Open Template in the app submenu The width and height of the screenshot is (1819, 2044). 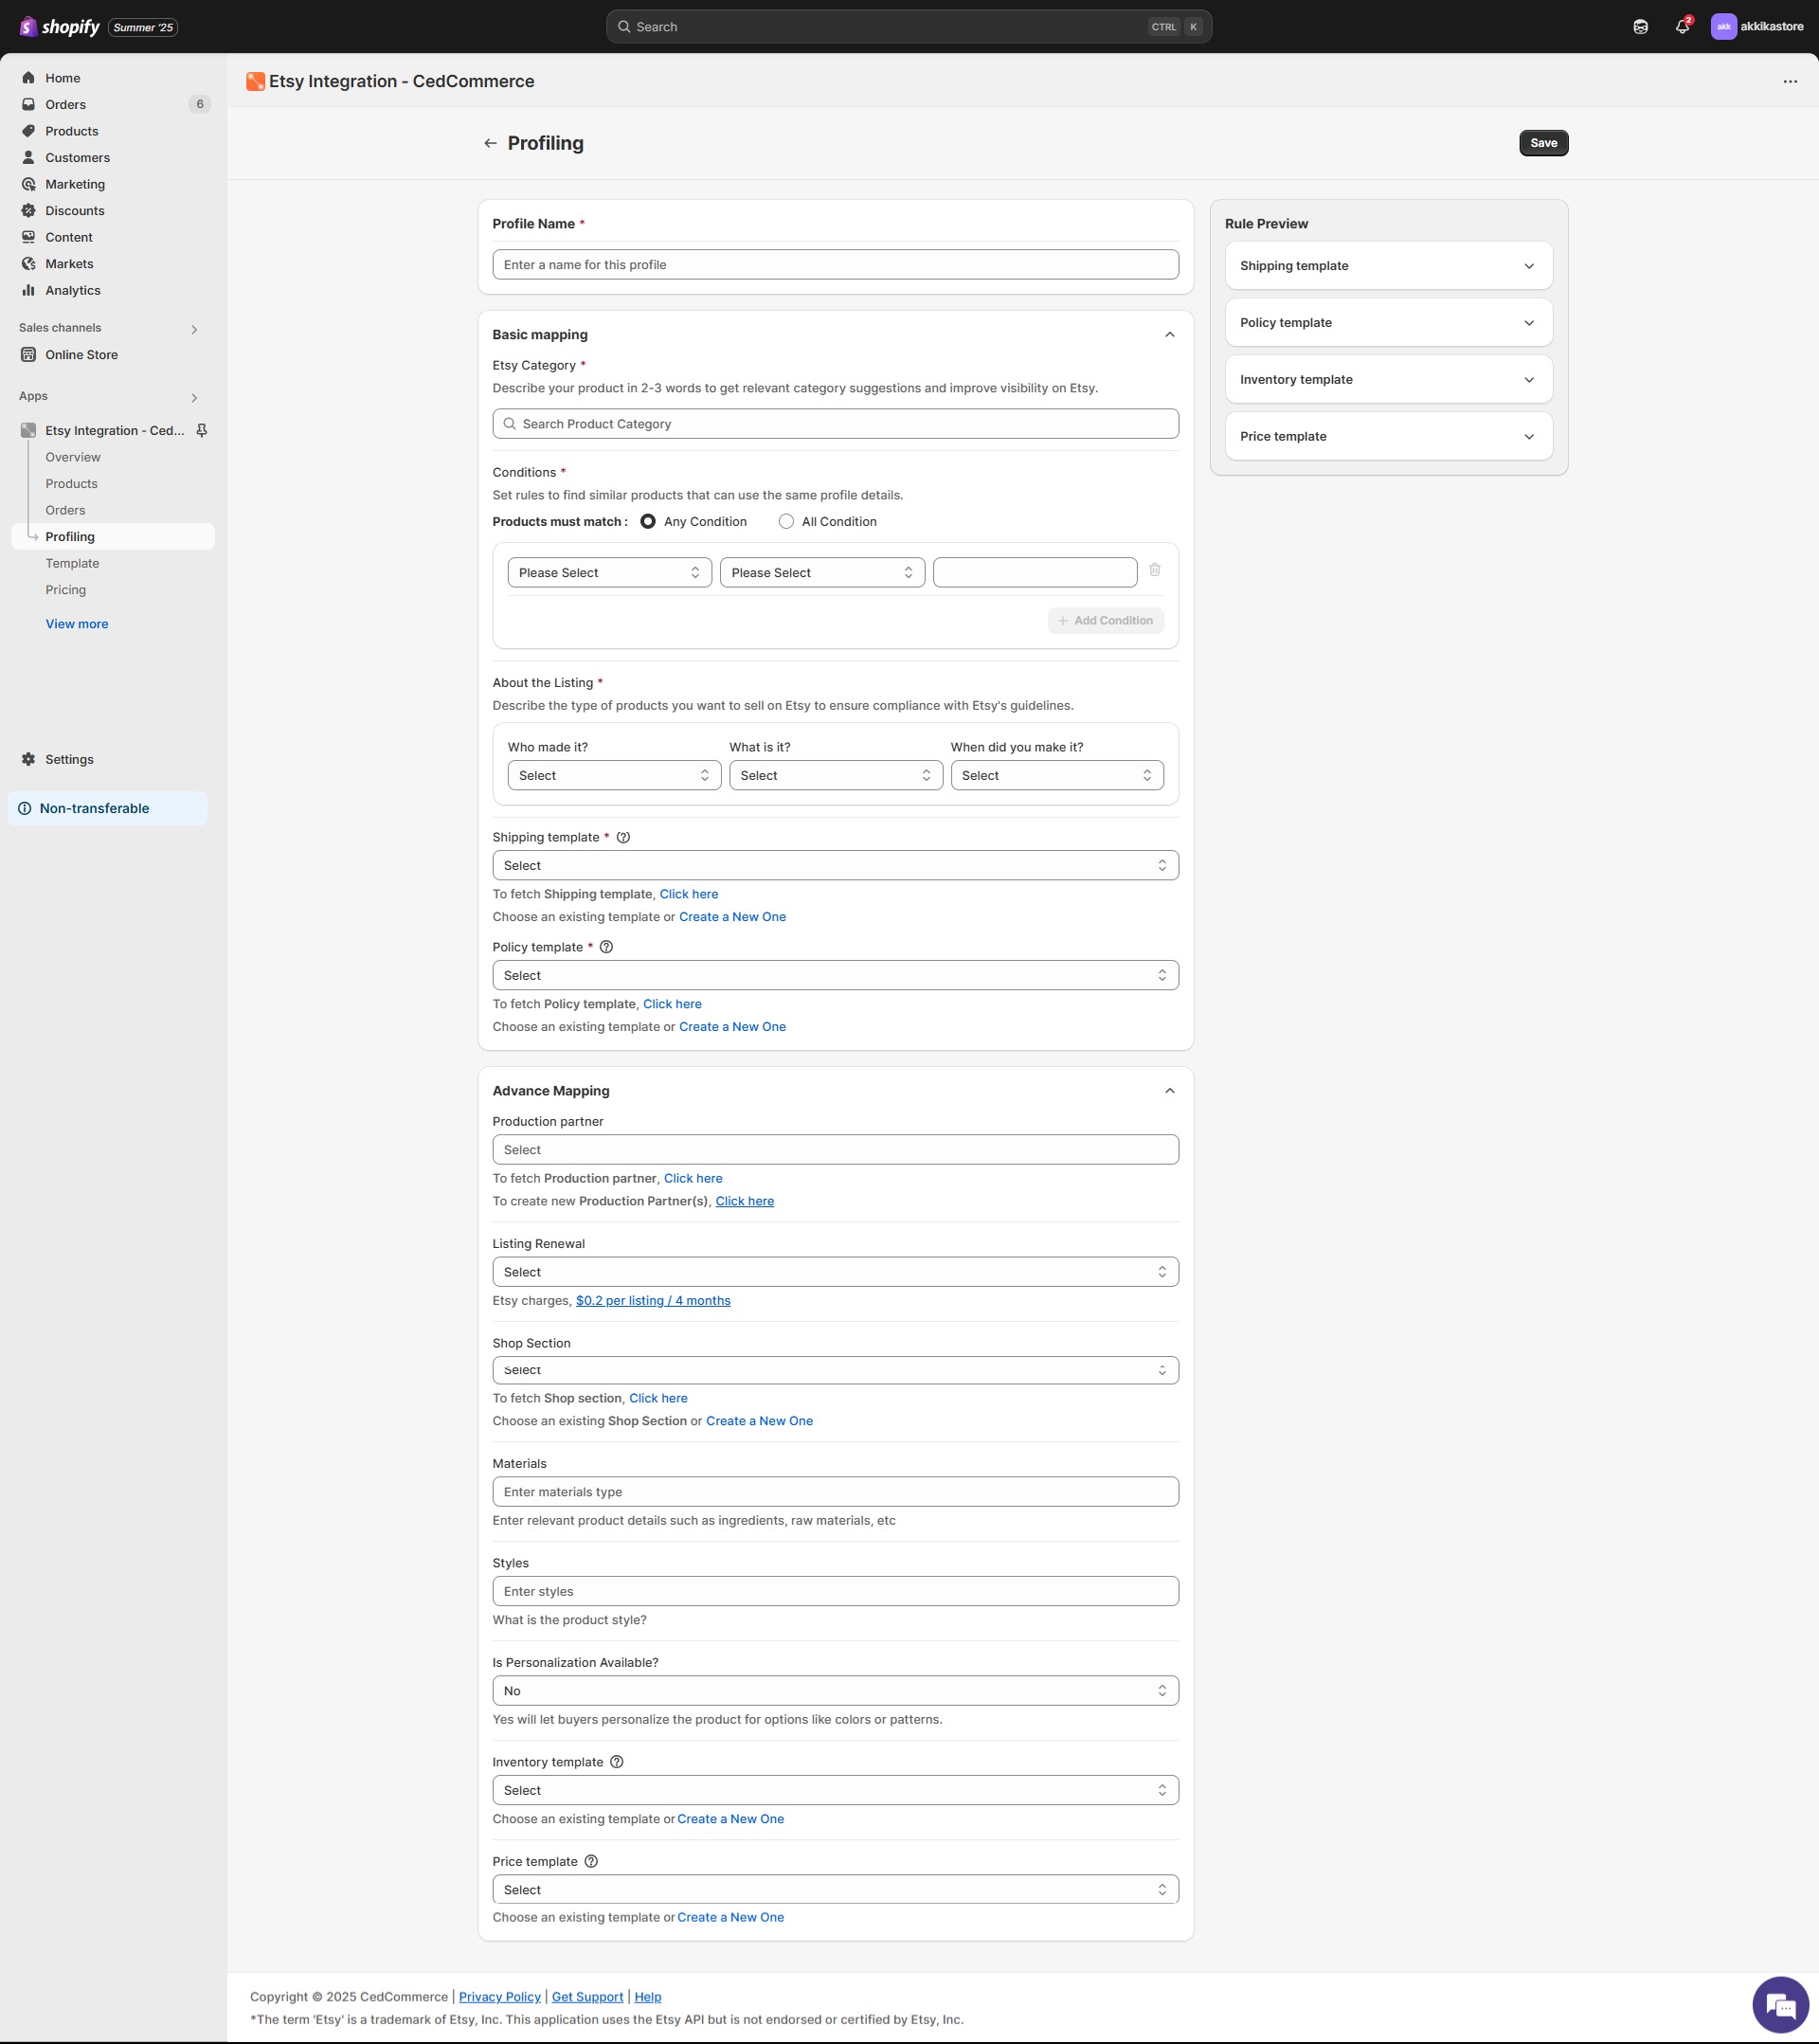[72, 563]
